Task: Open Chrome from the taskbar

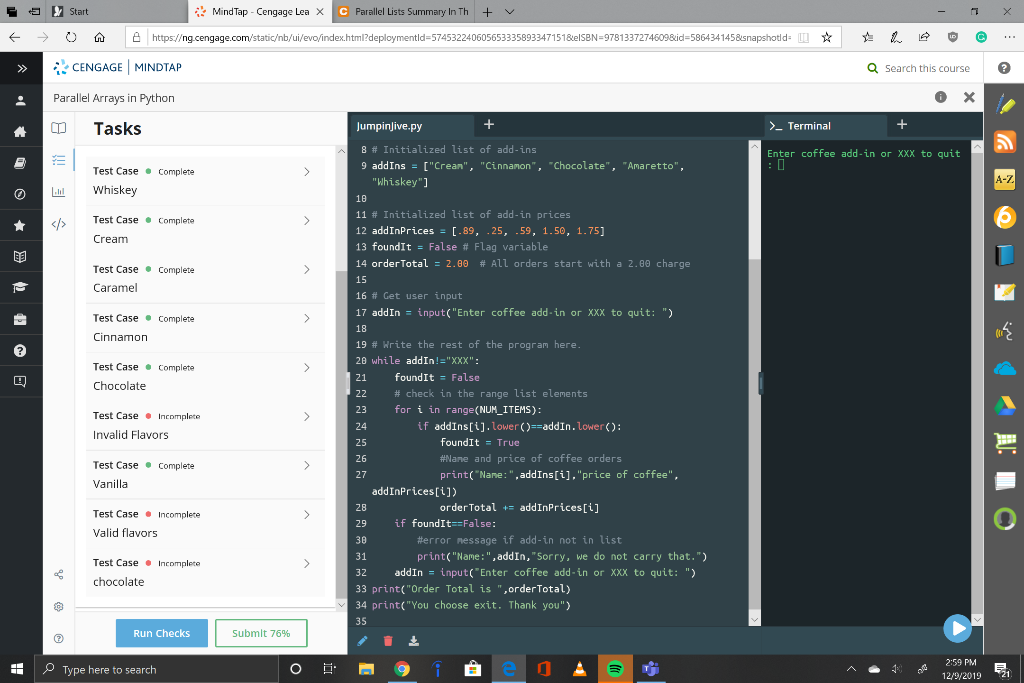Action: tap(402, 669)
